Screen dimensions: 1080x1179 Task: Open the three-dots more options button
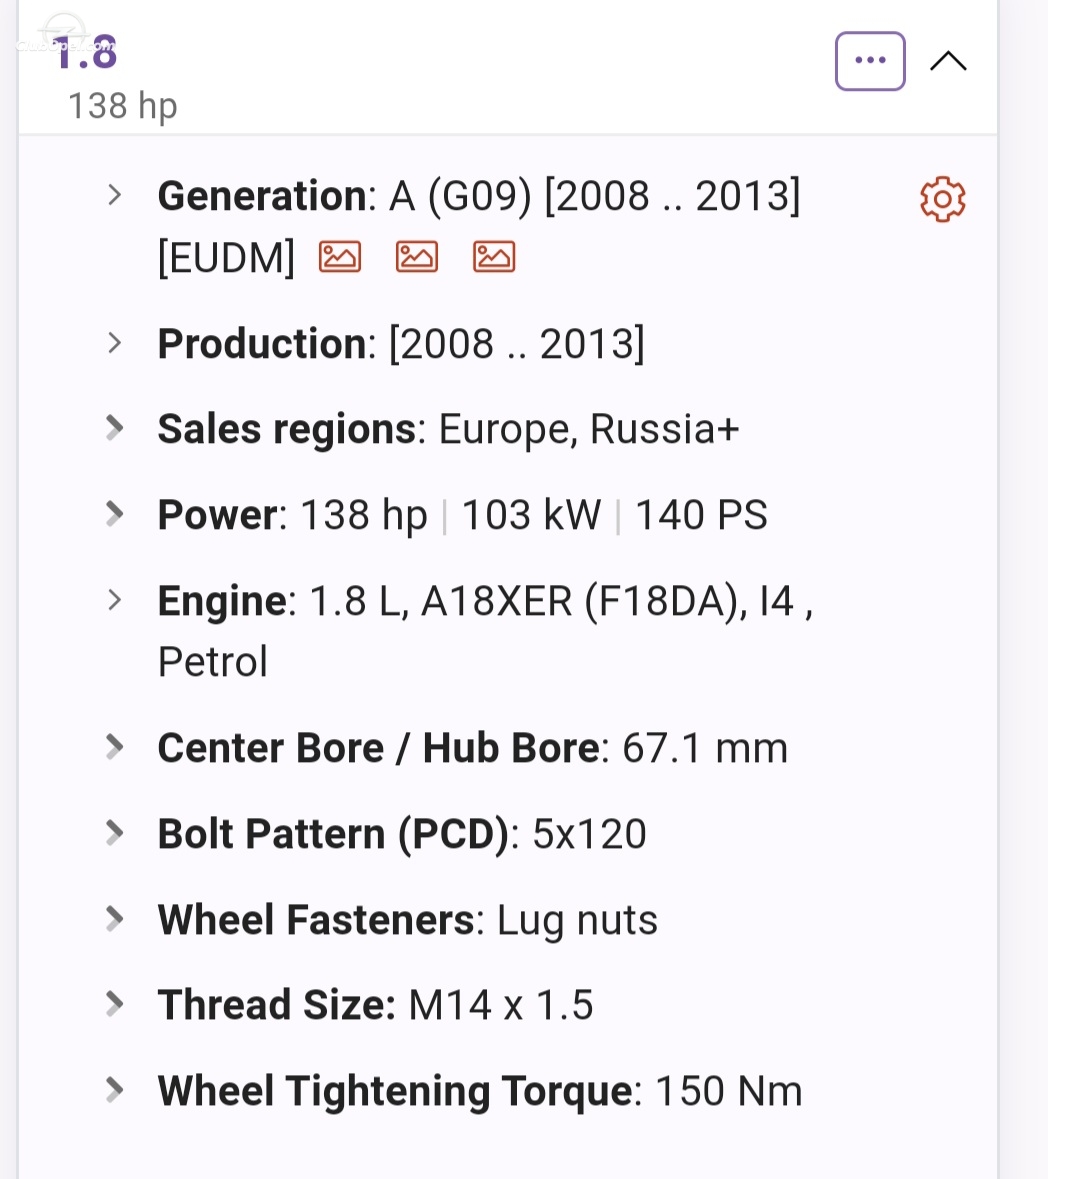pyautogui.click(x=869, y=61)
